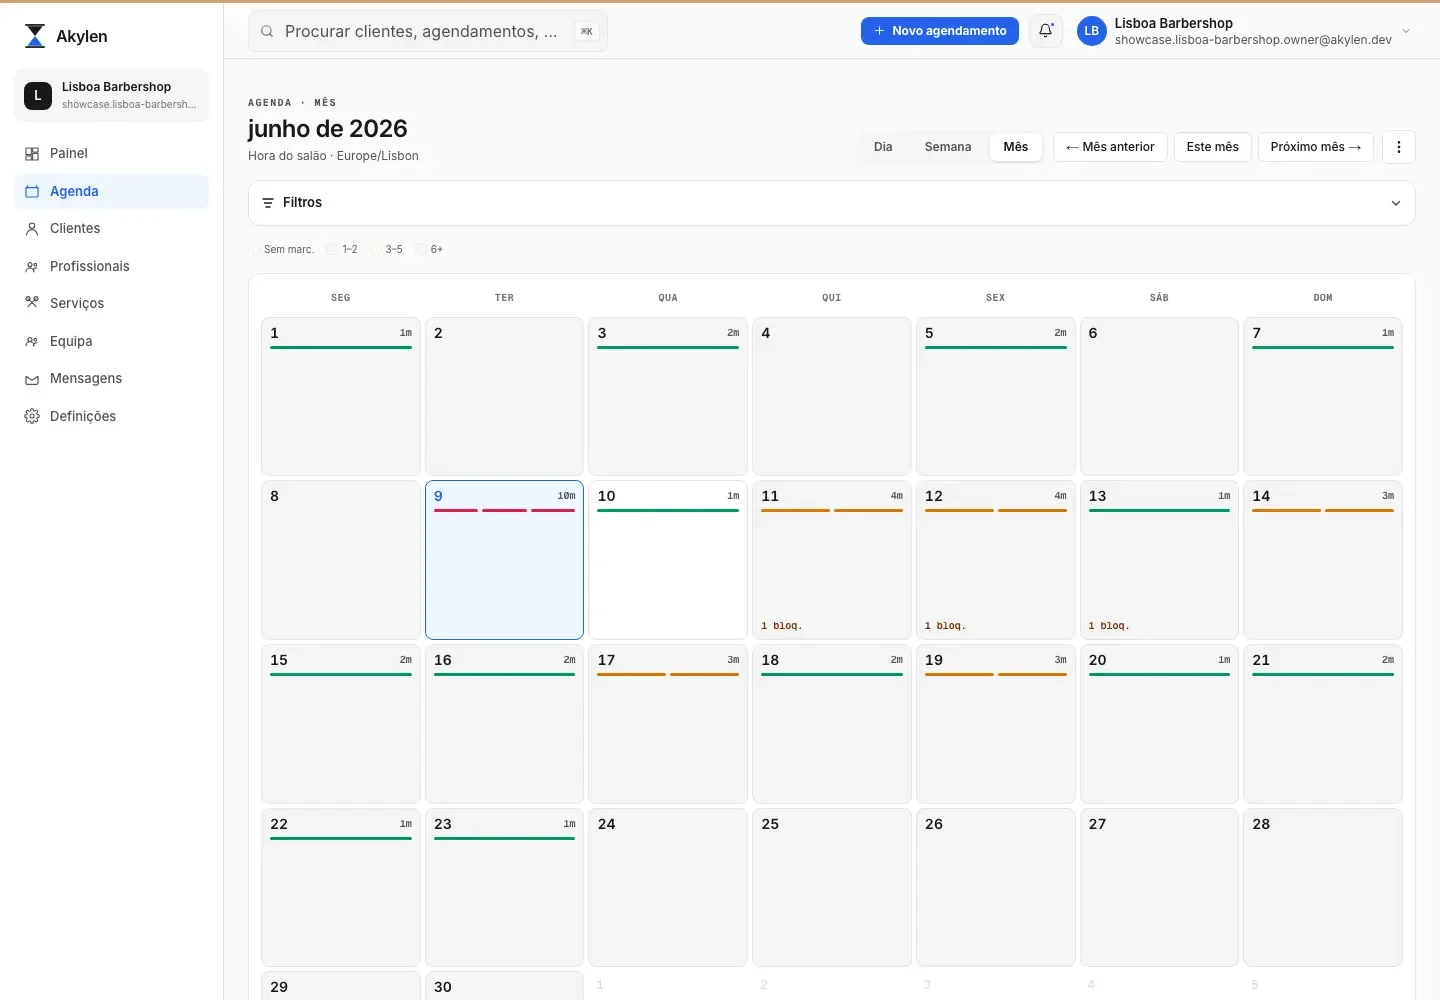Click the '10m' count on day 9
Viewport: 1440px width, 1000px height.
[x=567, y=496]
